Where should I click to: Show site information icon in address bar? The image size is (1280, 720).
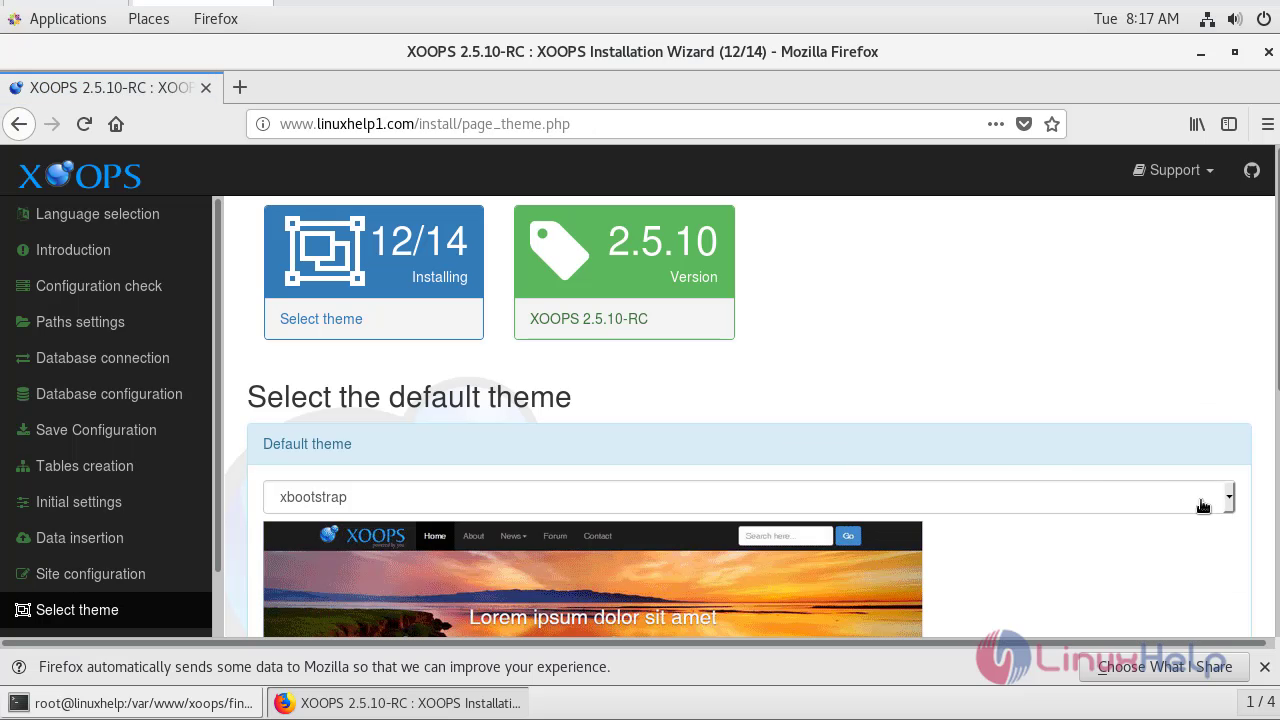[263, 124]
